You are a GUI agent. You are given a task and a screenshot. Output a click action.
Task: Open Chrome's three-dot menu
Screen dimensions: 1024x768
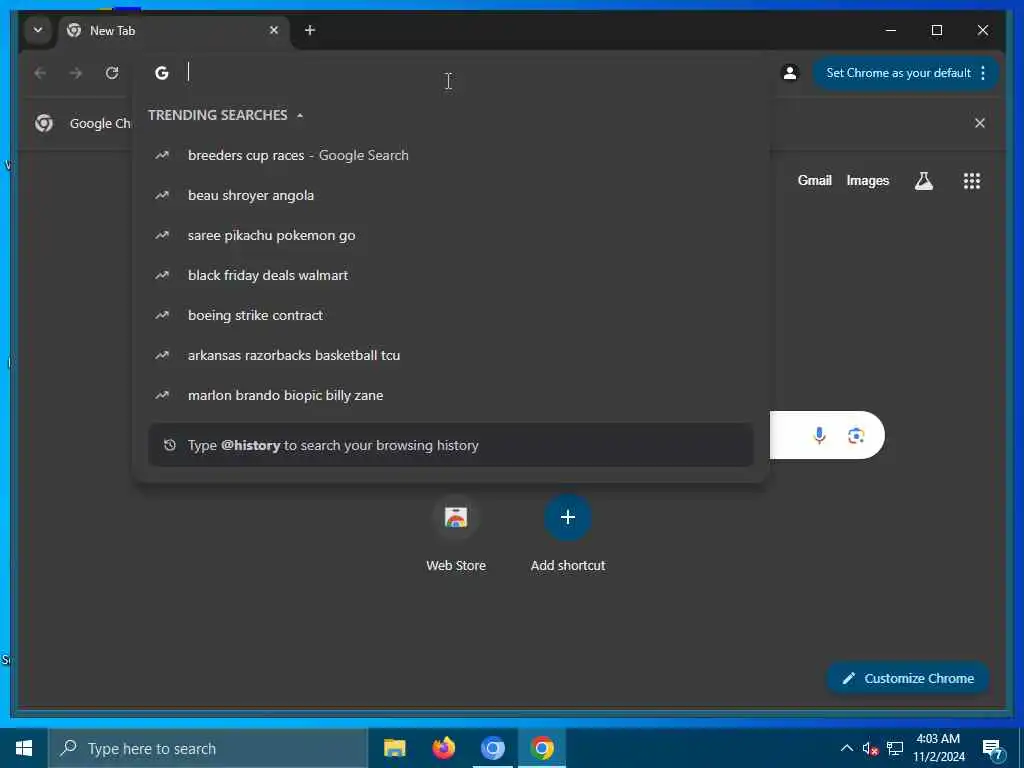(x=983, y=73)
